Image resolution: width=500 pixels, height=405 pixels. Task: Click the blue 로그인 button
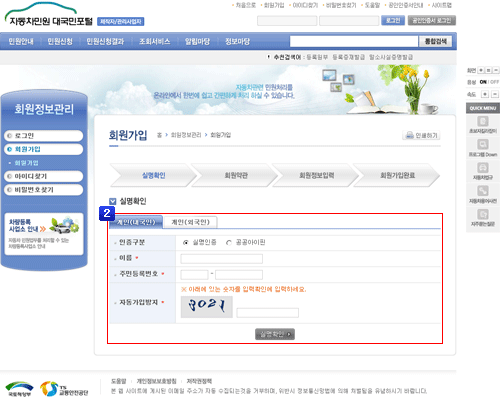click(x=393, y=21)
